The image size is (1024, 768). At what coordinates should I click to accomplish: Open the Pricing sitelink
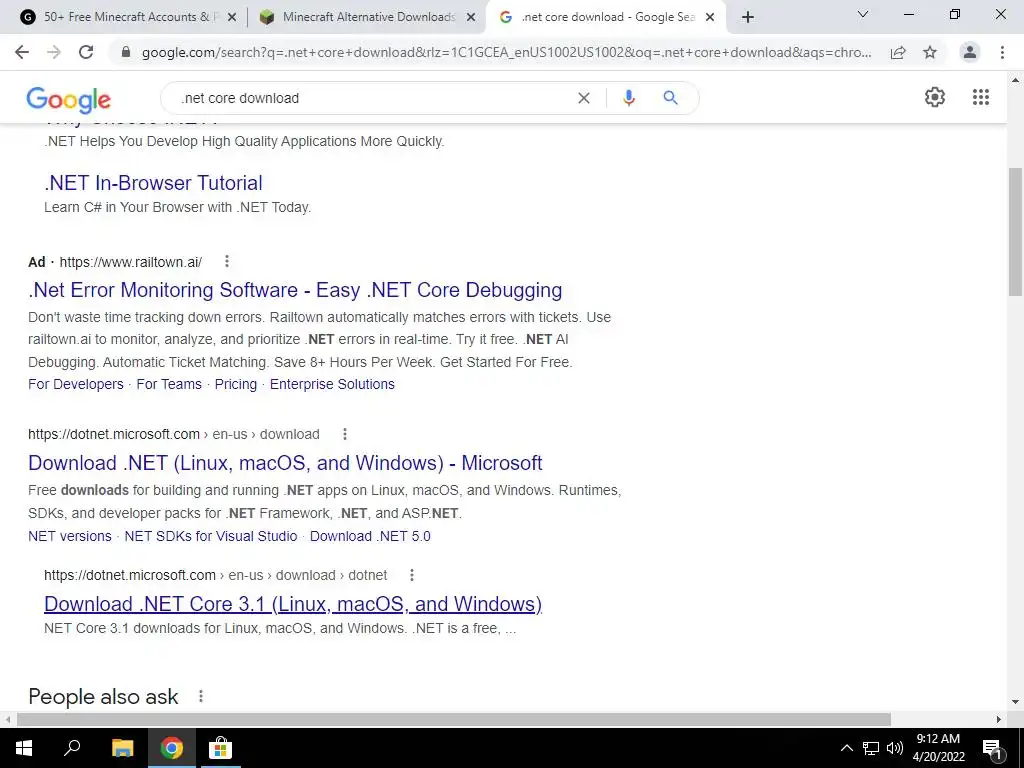click(236, 384)
